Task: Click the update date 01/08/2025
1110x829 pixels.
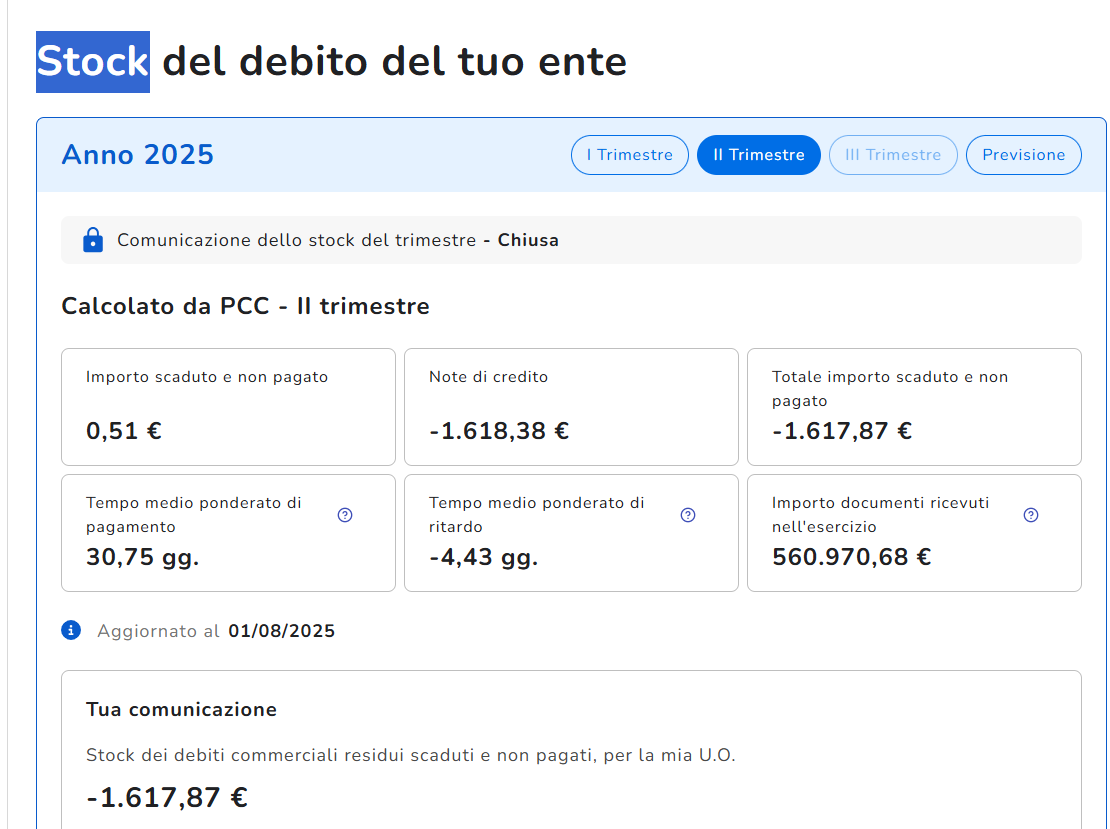Action: coord(281,631)
